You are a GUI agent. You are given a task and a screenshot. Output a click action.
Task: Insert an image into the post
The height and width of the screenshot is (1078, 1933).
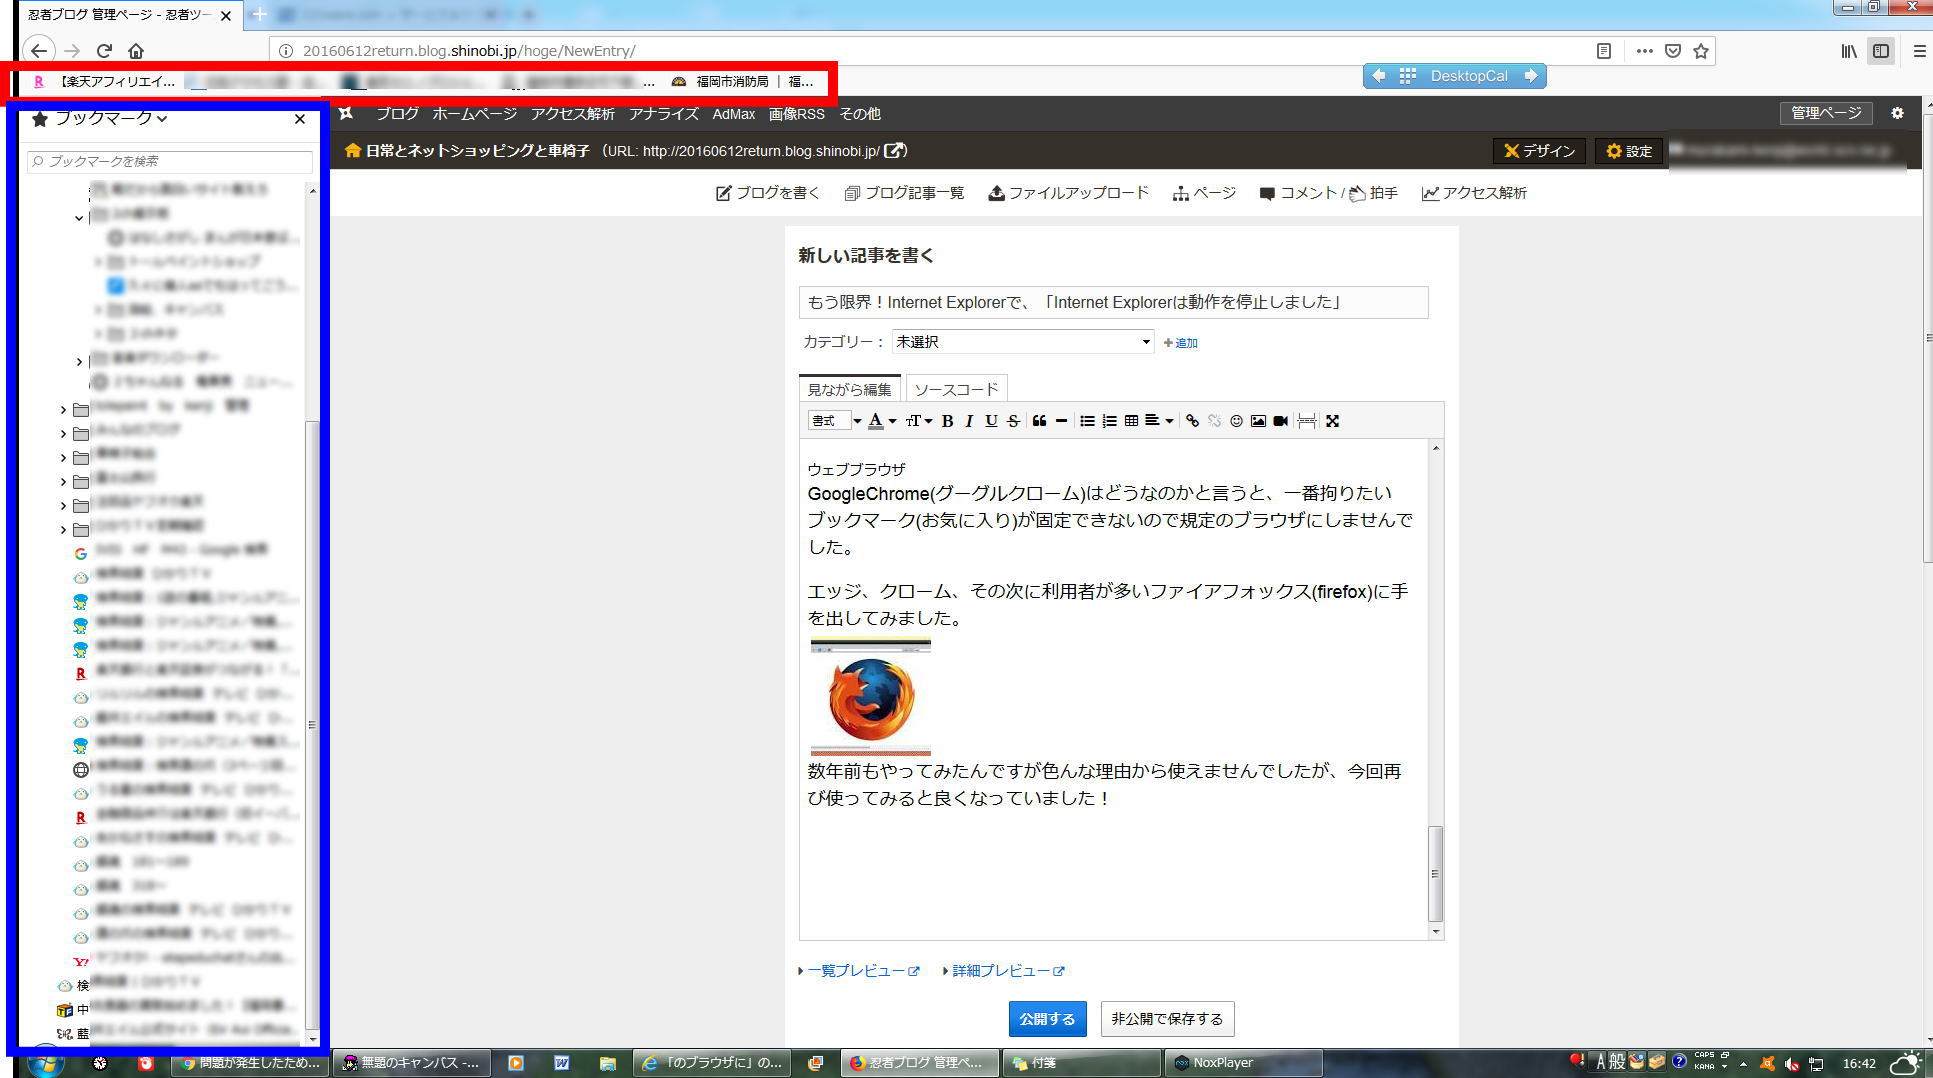[x=1258, y=421]
